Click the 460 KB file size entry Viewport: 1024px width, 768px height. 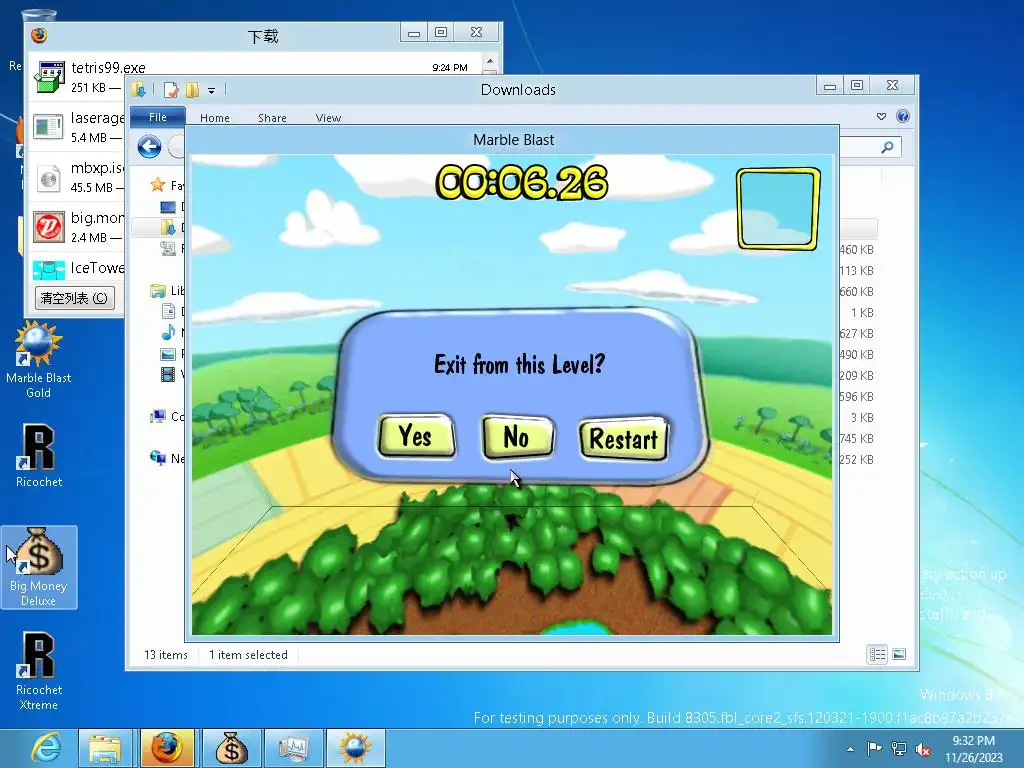coord(857,249)
